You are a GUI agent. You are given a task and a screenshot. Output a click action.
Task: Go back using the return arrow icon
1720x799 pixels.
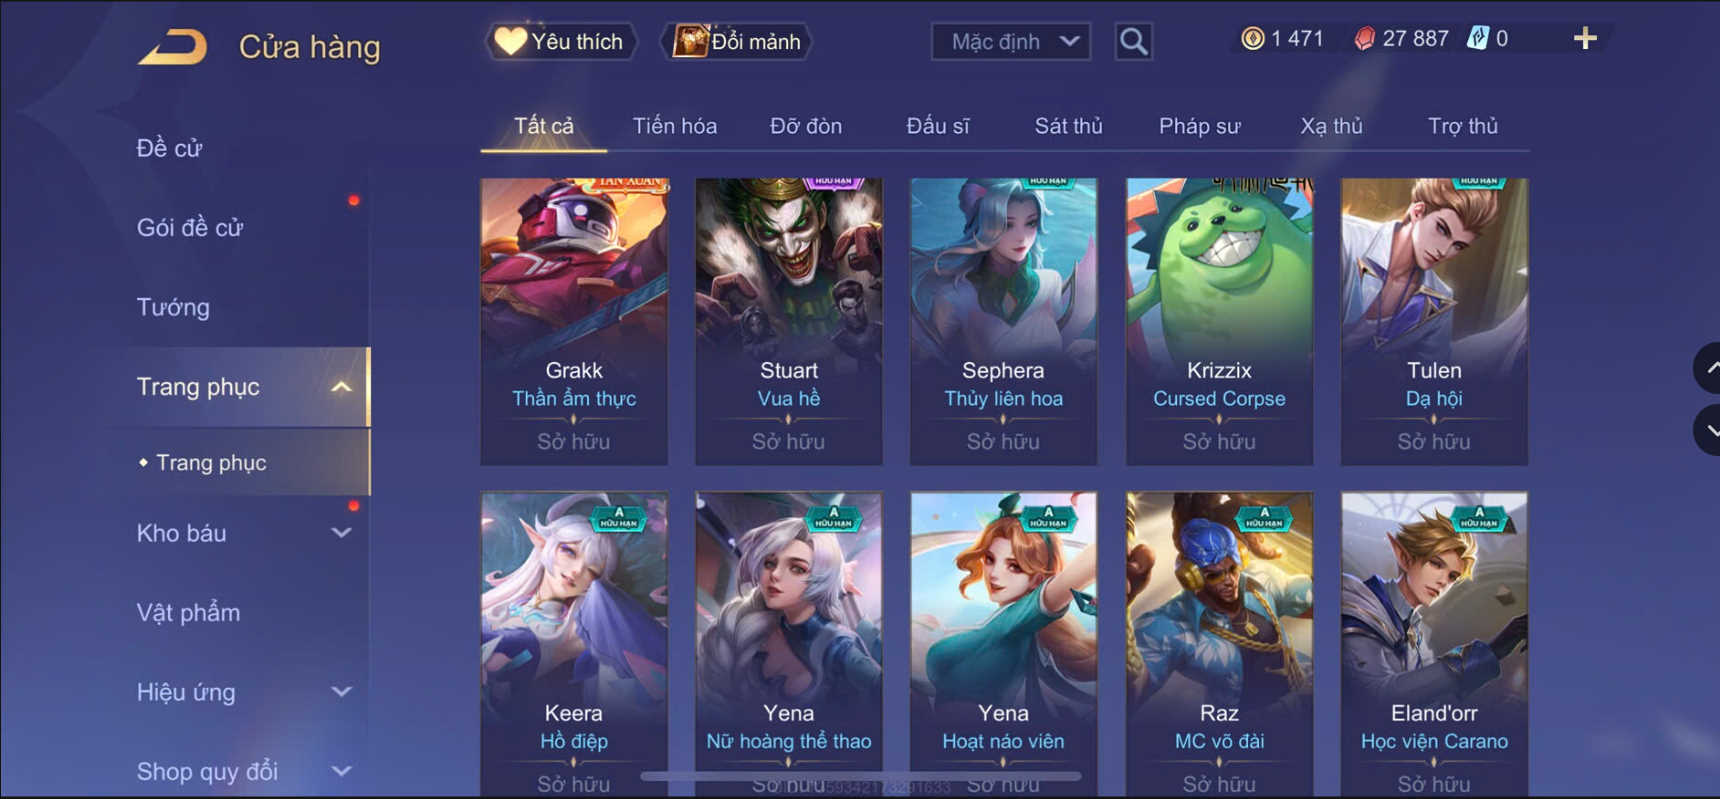(173, 47)
